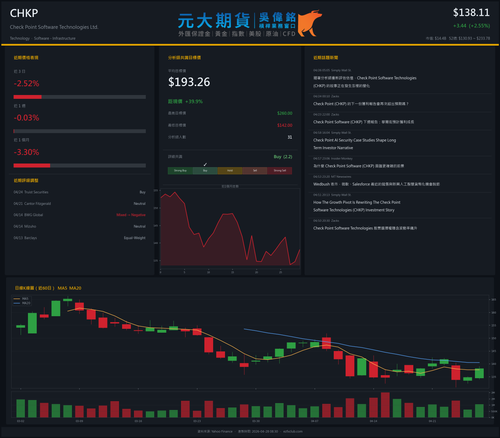Screen dimensions: 500x438
Task: Click the orange bull logo icon
Action: coord(310,23)
